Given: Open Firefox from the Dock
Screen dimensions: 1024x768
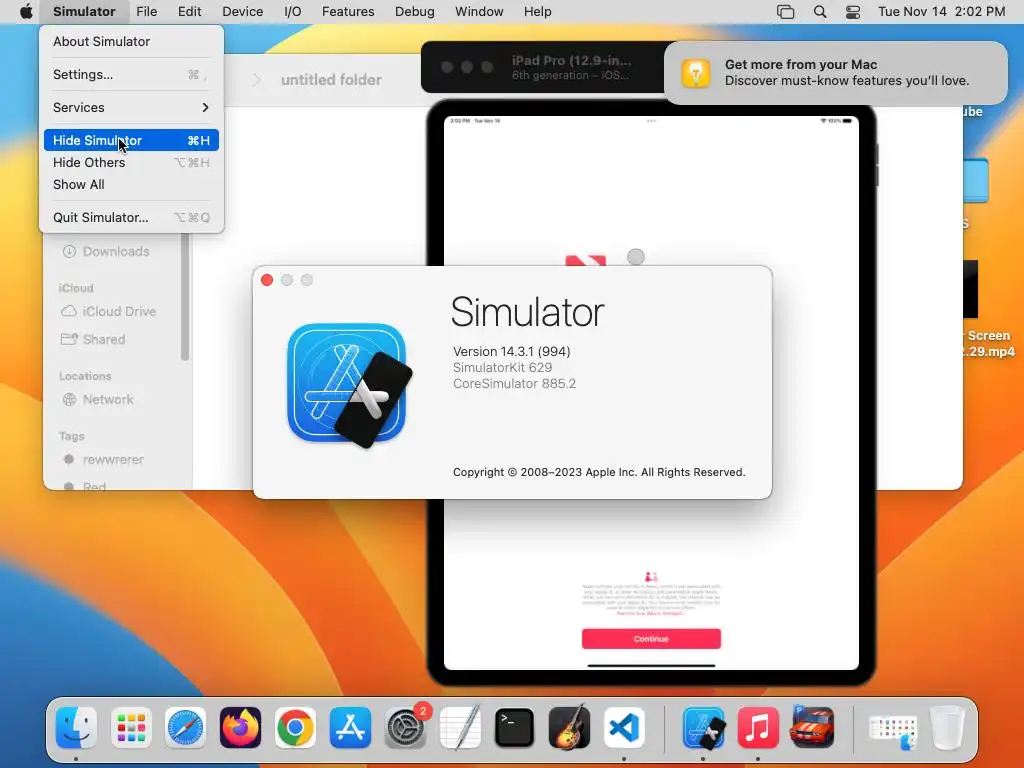Looking at the screenshot, I should point(240,728).
